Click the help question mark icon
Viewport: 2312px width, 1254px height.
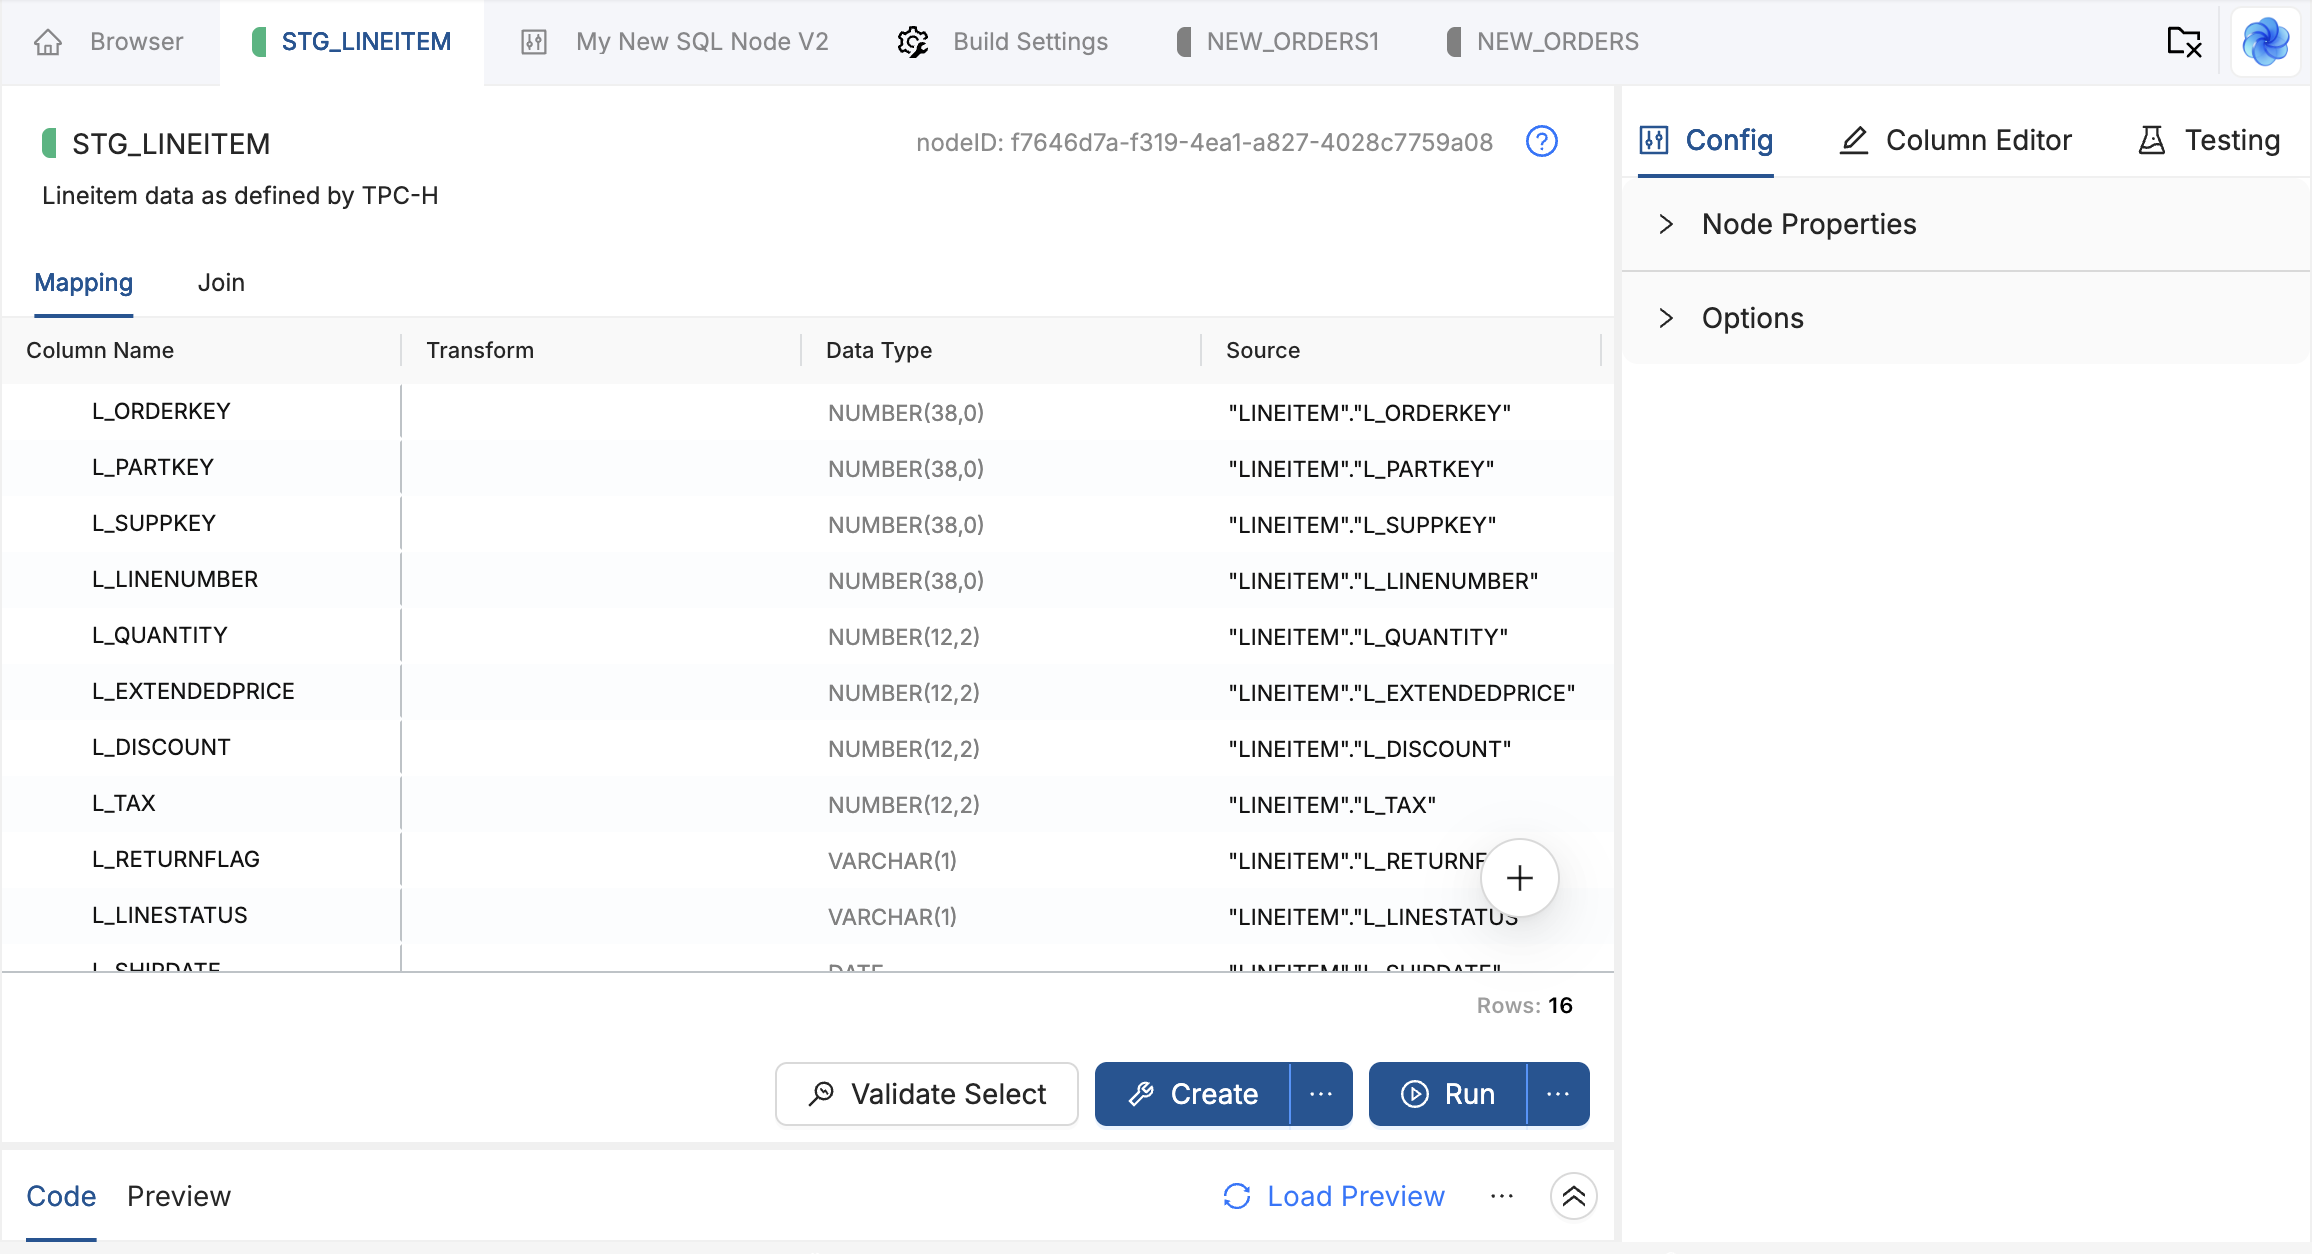[x=1542, y=142]
